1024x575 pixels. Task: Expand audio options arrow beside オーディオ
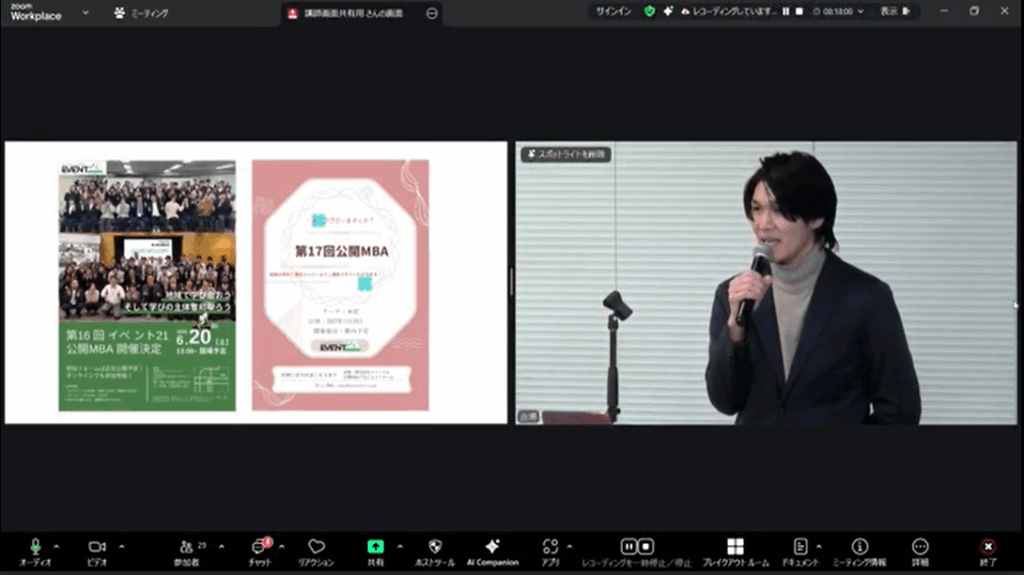click(56, 546)
